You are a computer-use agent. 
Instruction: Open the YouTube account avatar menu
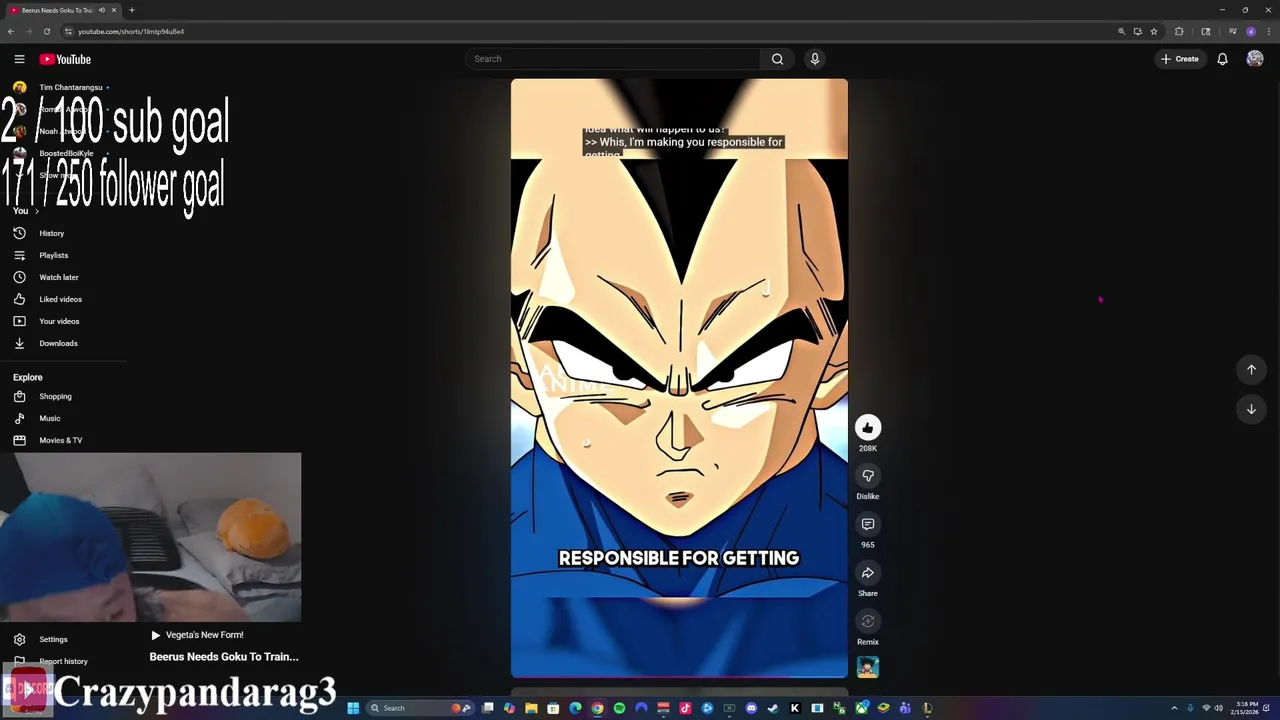click(1255, 59)
